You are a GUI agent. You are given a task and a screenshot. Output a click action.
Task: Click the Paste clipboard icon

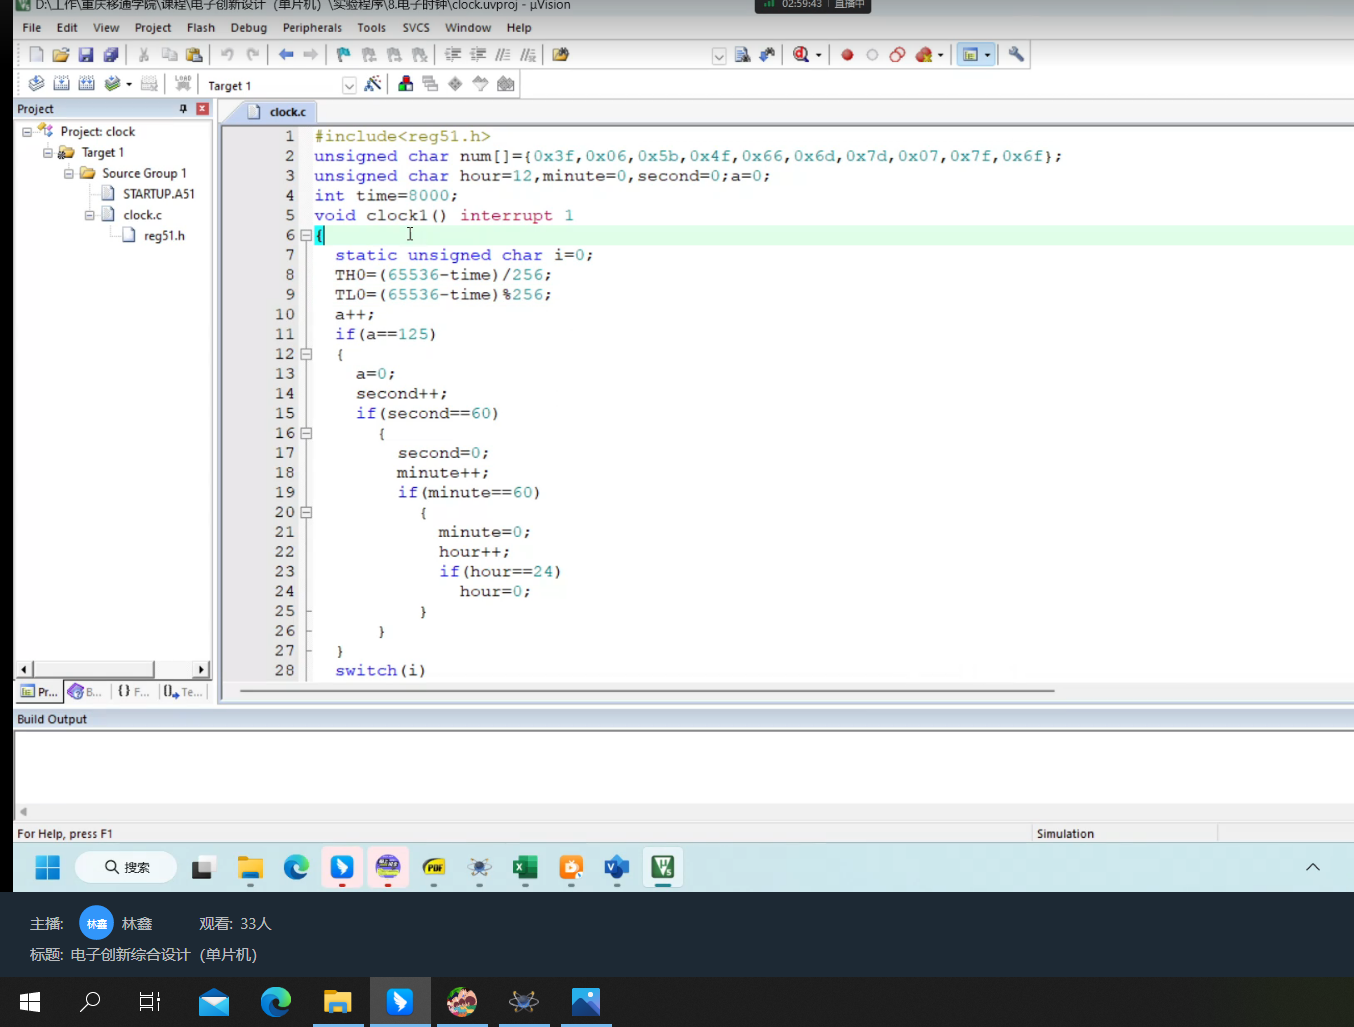[194, 55]
